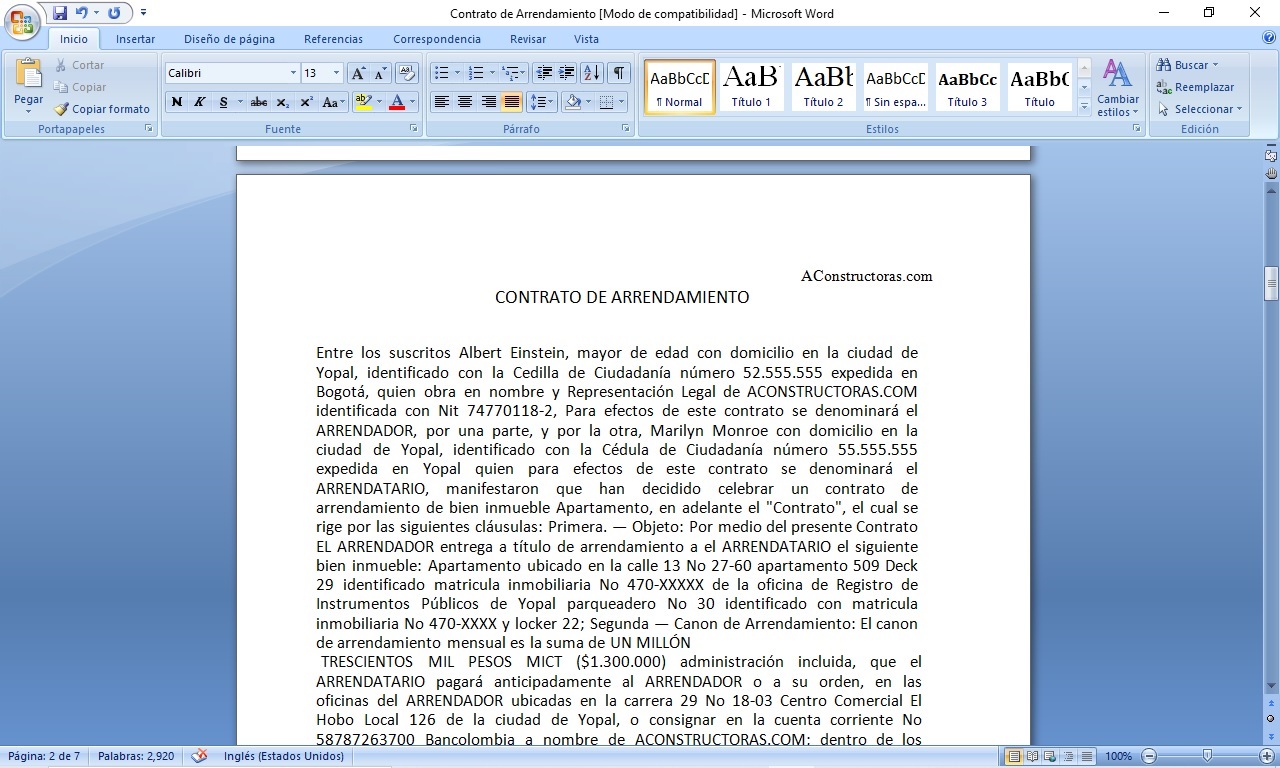Align text left
The image size is (1280, 768).
[441, 102]
